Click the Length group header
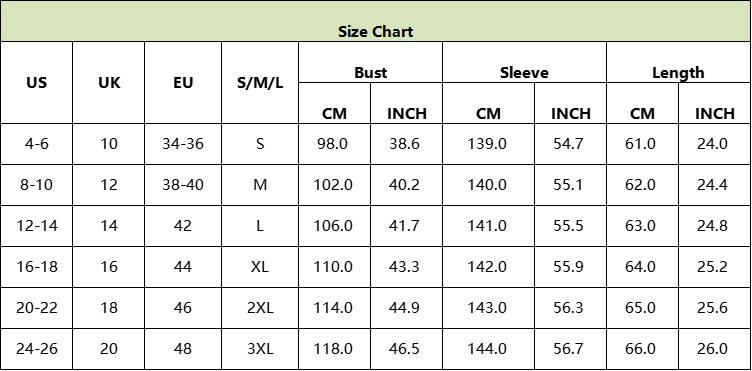752x371 pixels. [x=679, y=62]
